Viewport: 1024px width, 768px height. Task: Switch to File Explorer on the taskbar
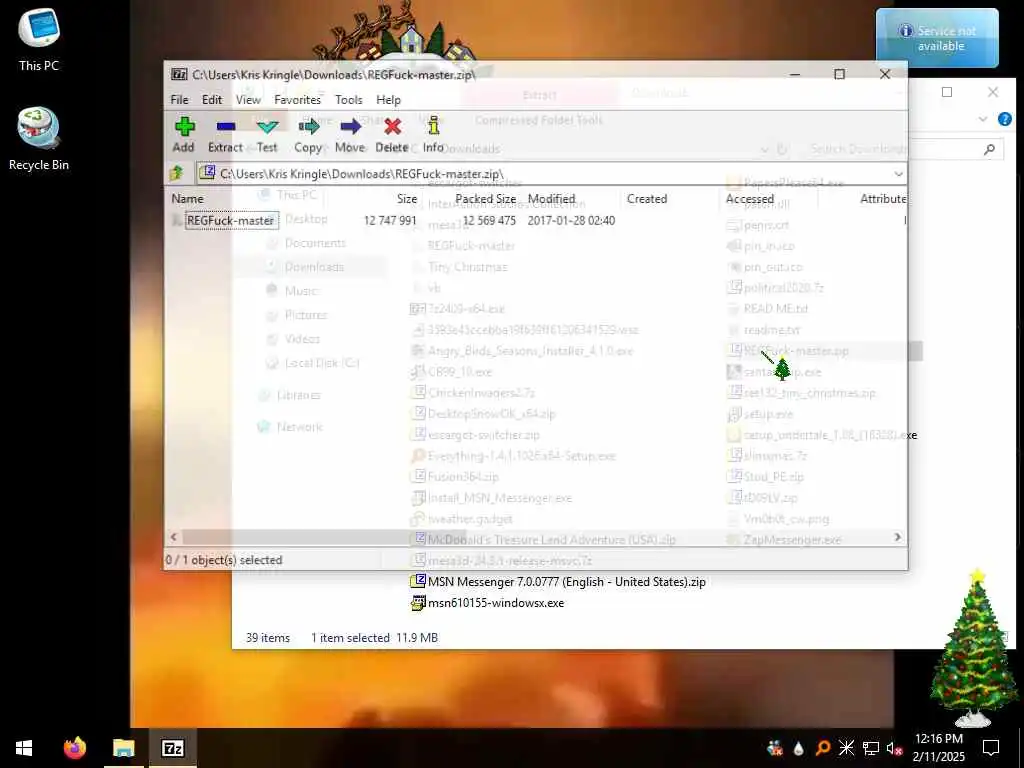(x=123, y=748)
